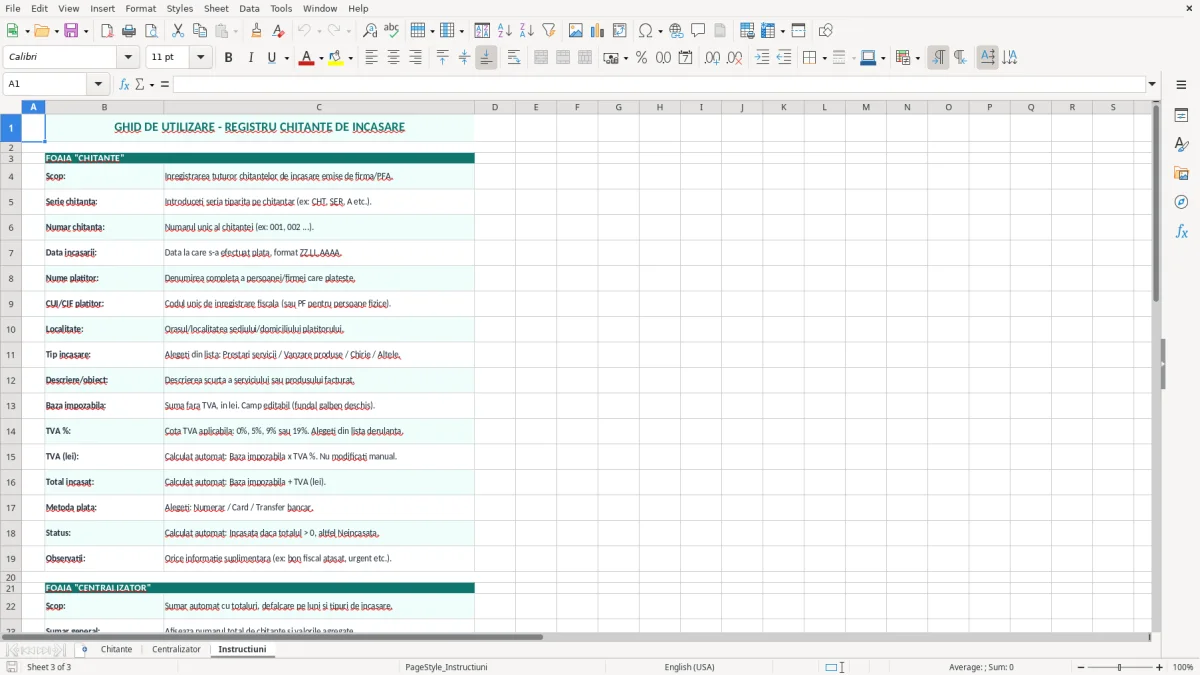Screen dimensions: 1200x675
Task: Click the Cut scissors icon
Action: pos(178,31)
